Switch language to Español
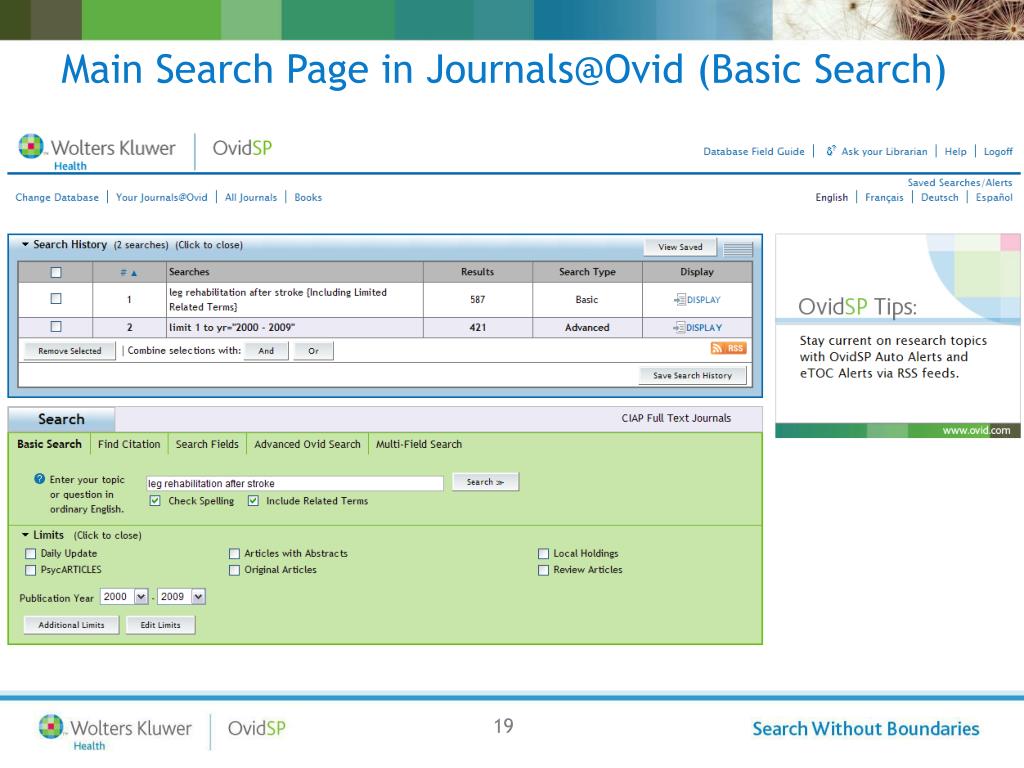This screenshot has height=768, width=1024. coord(994,197)
